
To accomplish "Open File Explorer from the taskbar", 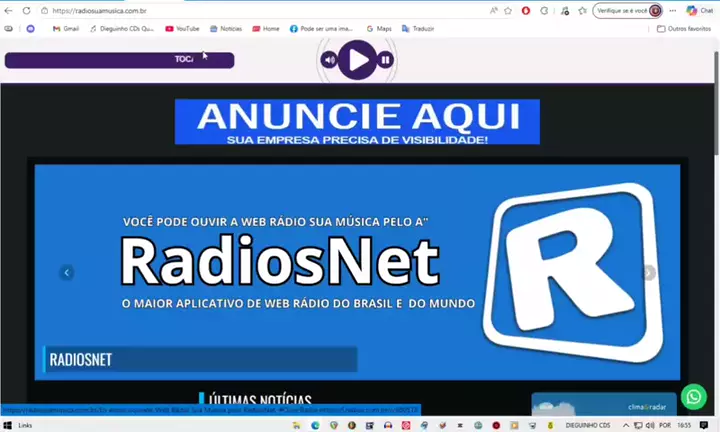I will [x=297, y=425].
